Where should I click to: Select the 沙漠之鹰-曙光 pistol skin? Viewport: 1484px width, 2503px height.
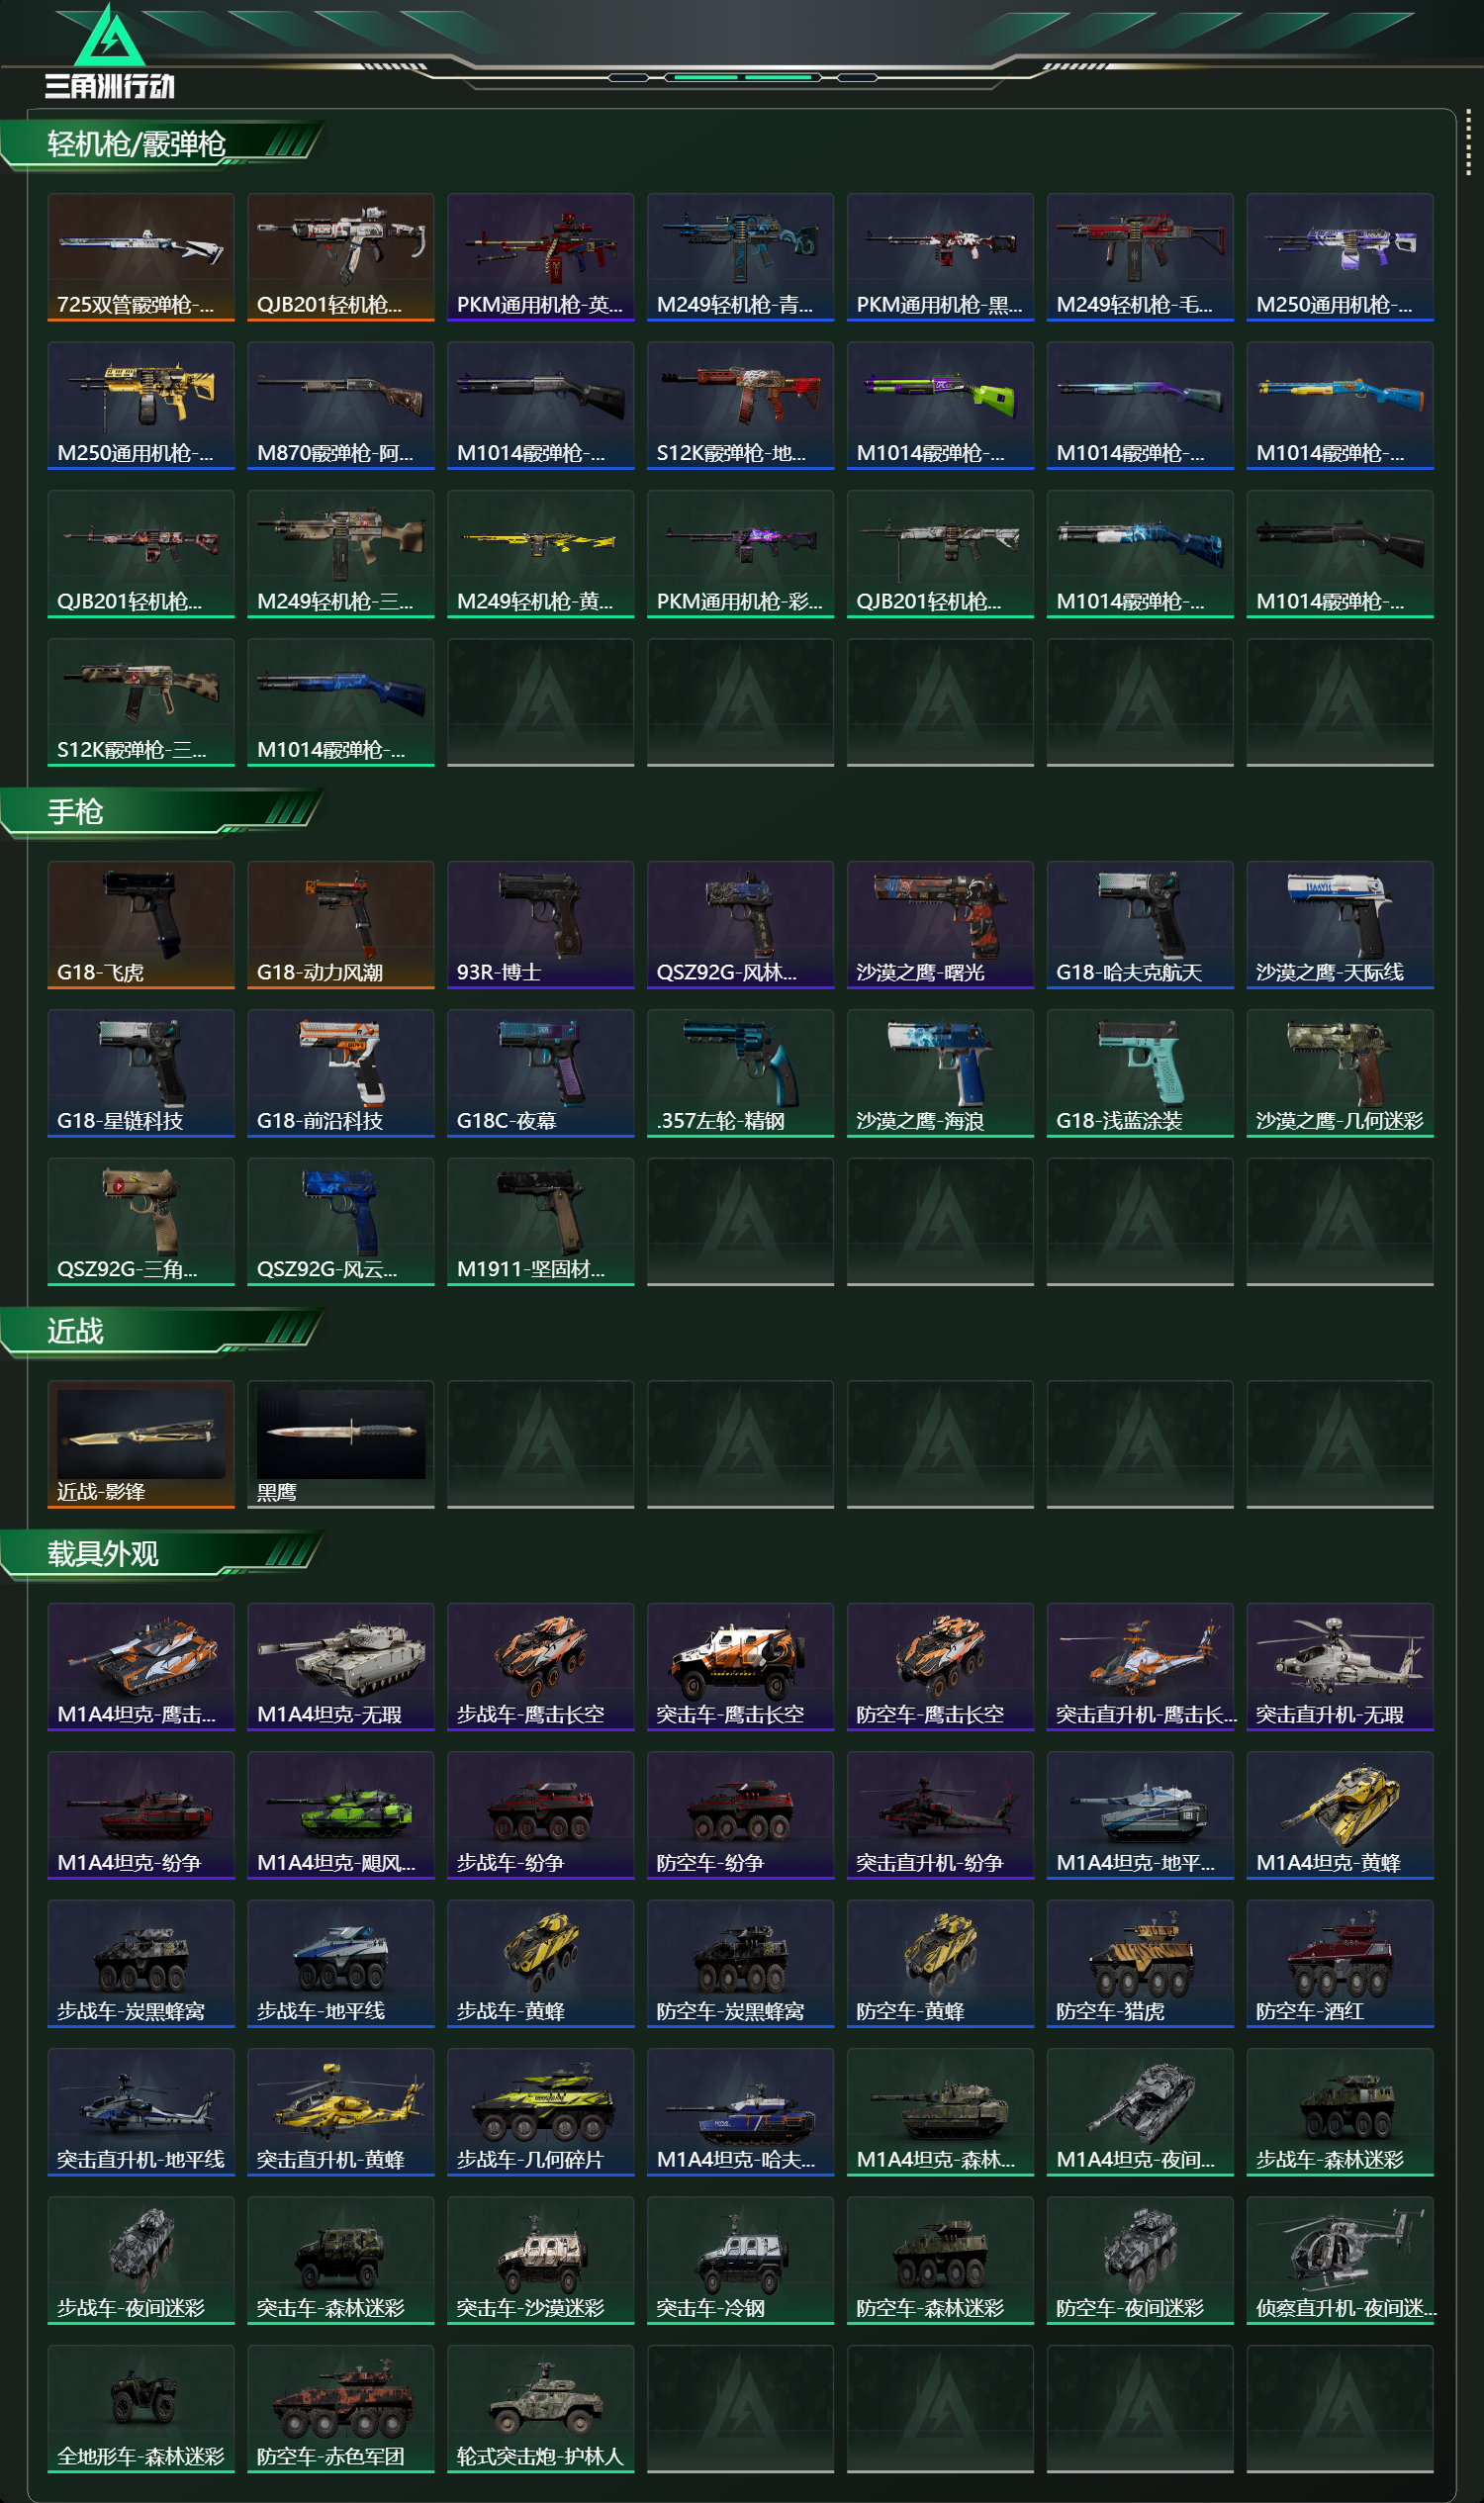pos(940,925)
